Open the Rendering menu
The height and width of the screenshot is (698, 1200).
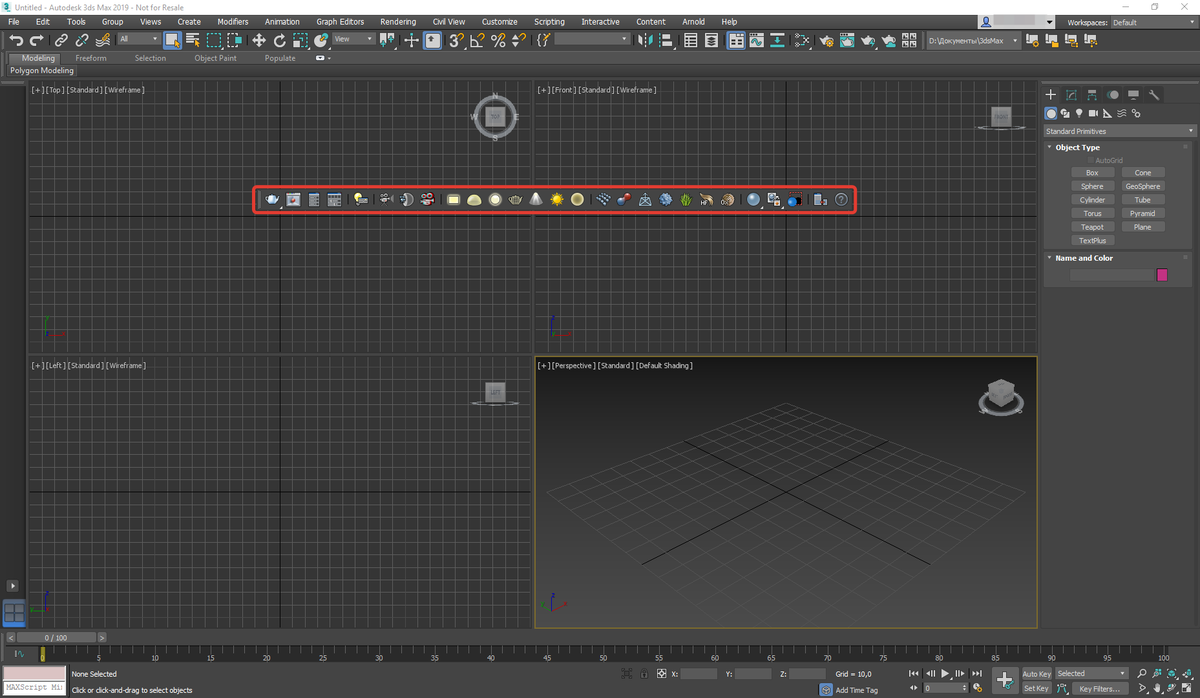point(398,21)
